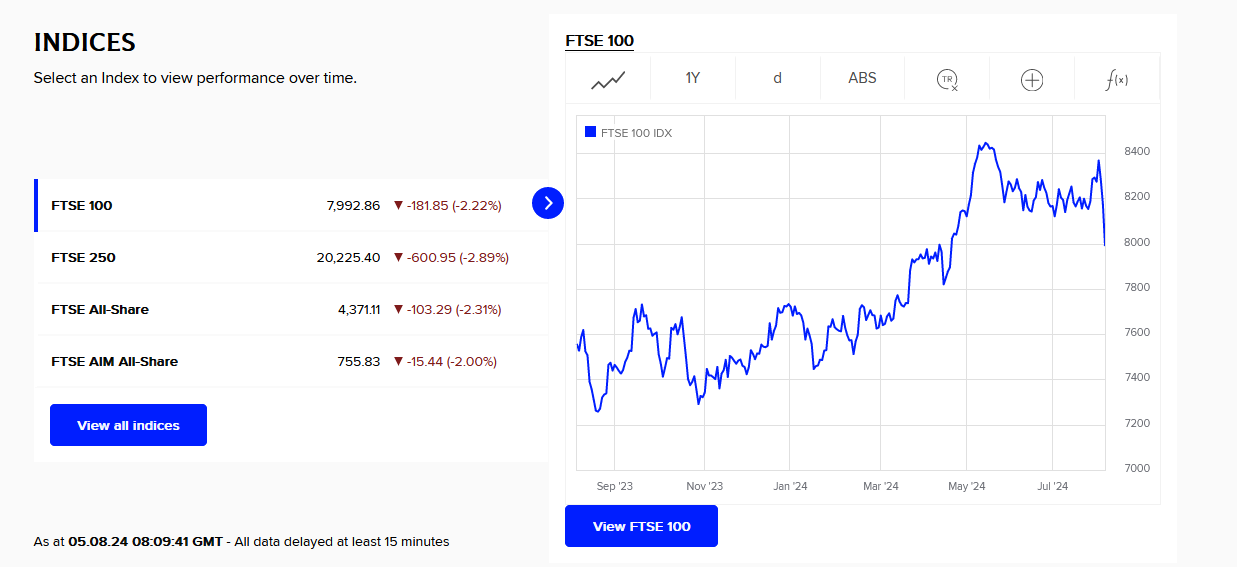Click the FTSE 100 IDX legend label
1237x567 pixels.
pos(636,133)
